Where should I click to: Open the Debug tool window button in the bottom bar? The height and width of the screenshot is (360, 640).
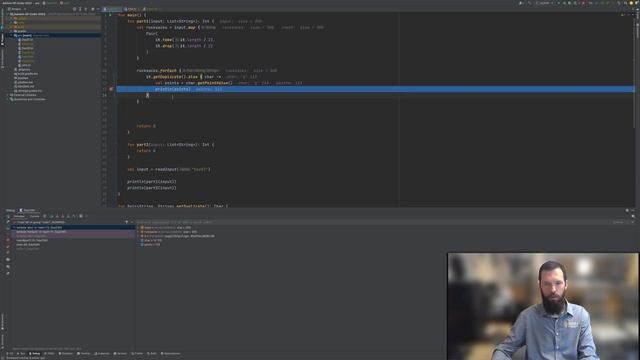click(x=34, y=353)
